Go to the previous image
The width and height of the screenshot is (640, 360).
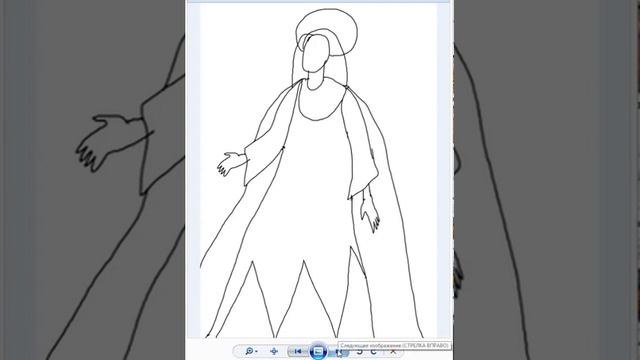pyautogui.click(x=298, y=351)
